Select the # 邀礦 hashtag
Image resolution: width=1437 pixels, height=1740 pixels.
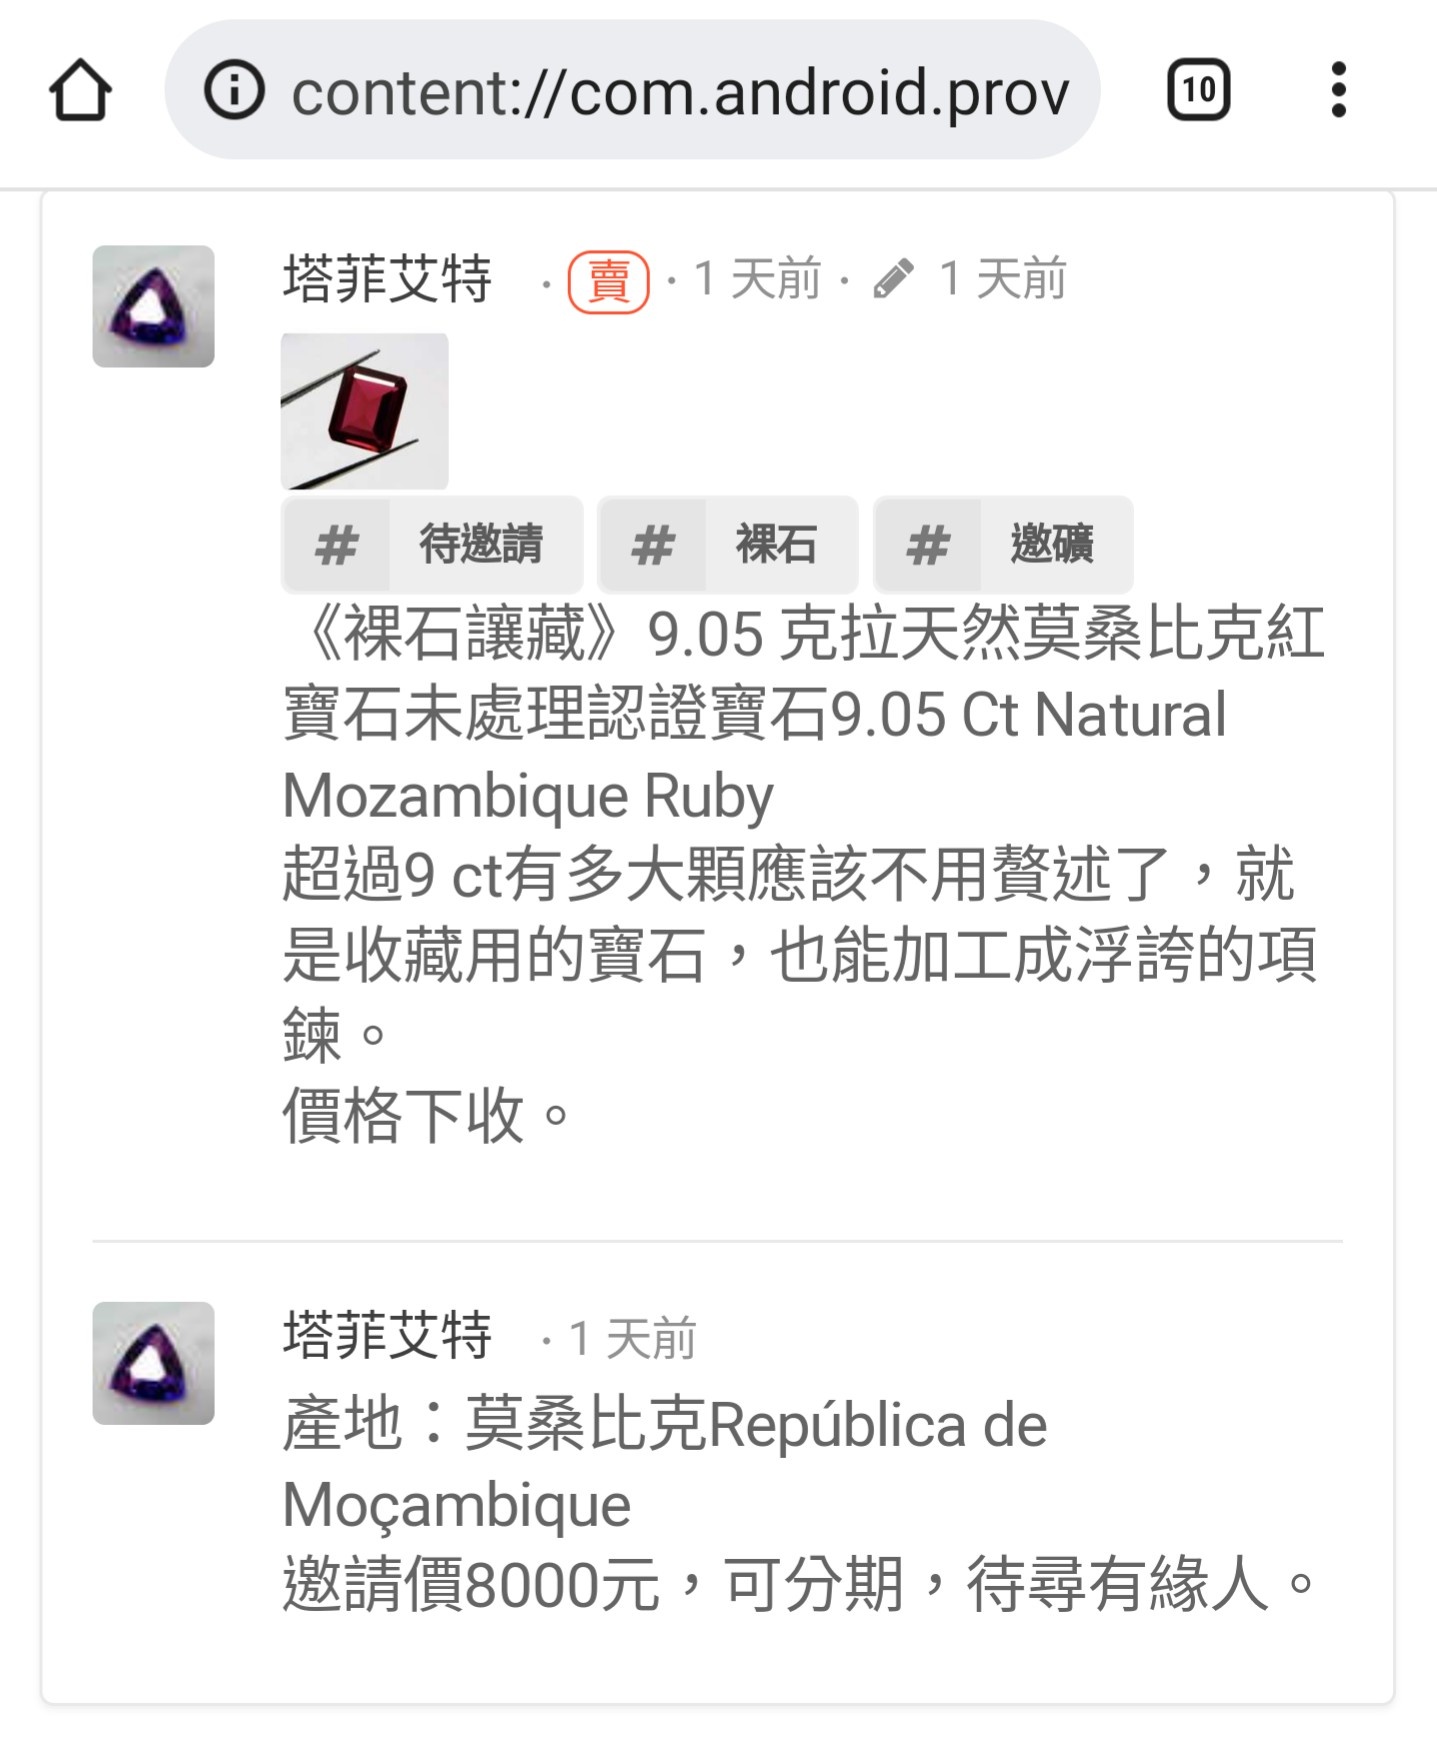(x=1003, y=545)
